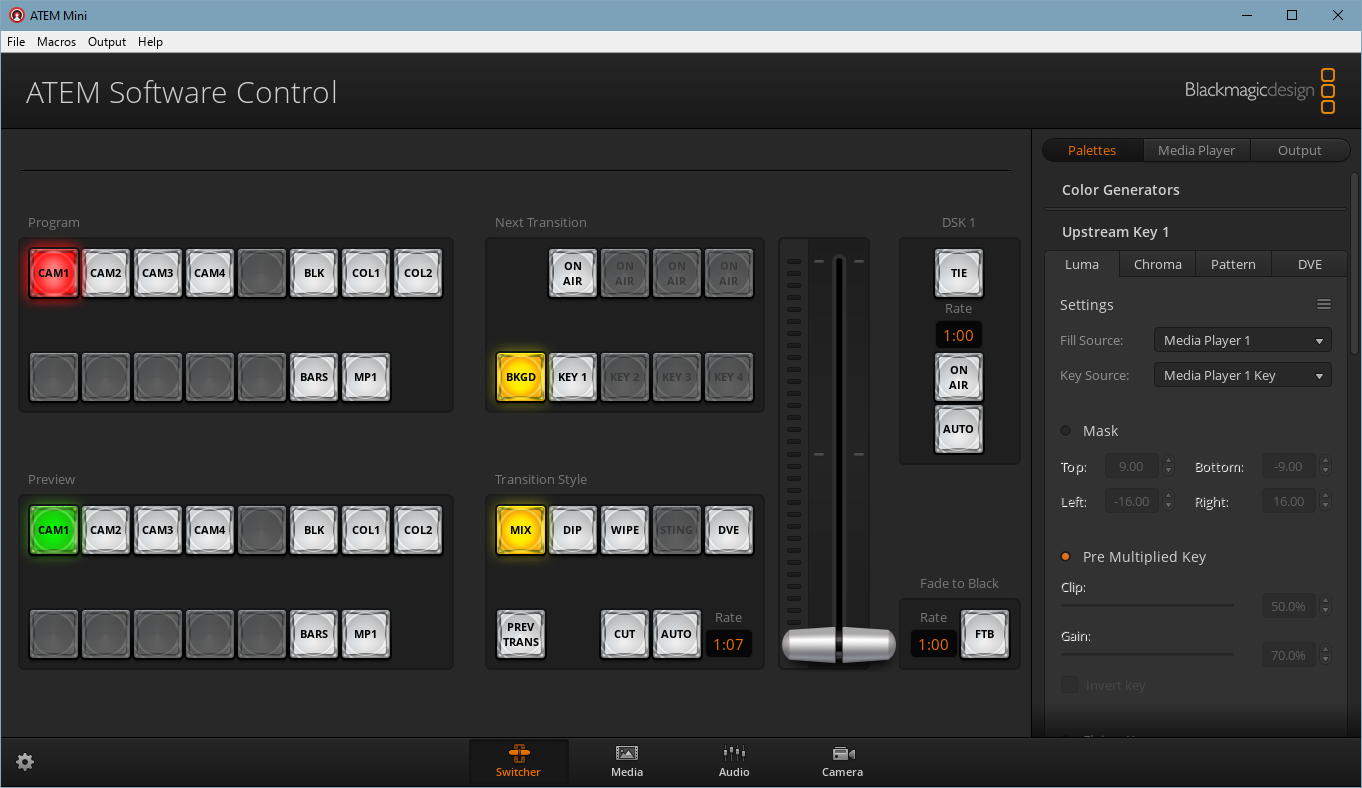Click the transition fader bar handle

coord(838,645)
